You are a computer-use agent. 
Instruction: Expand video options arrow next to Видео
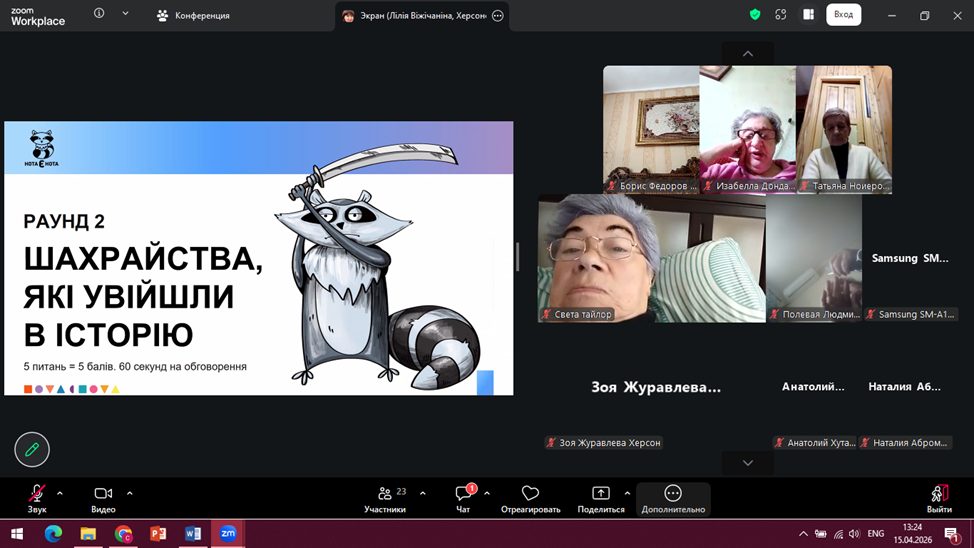tap(130, 493)
